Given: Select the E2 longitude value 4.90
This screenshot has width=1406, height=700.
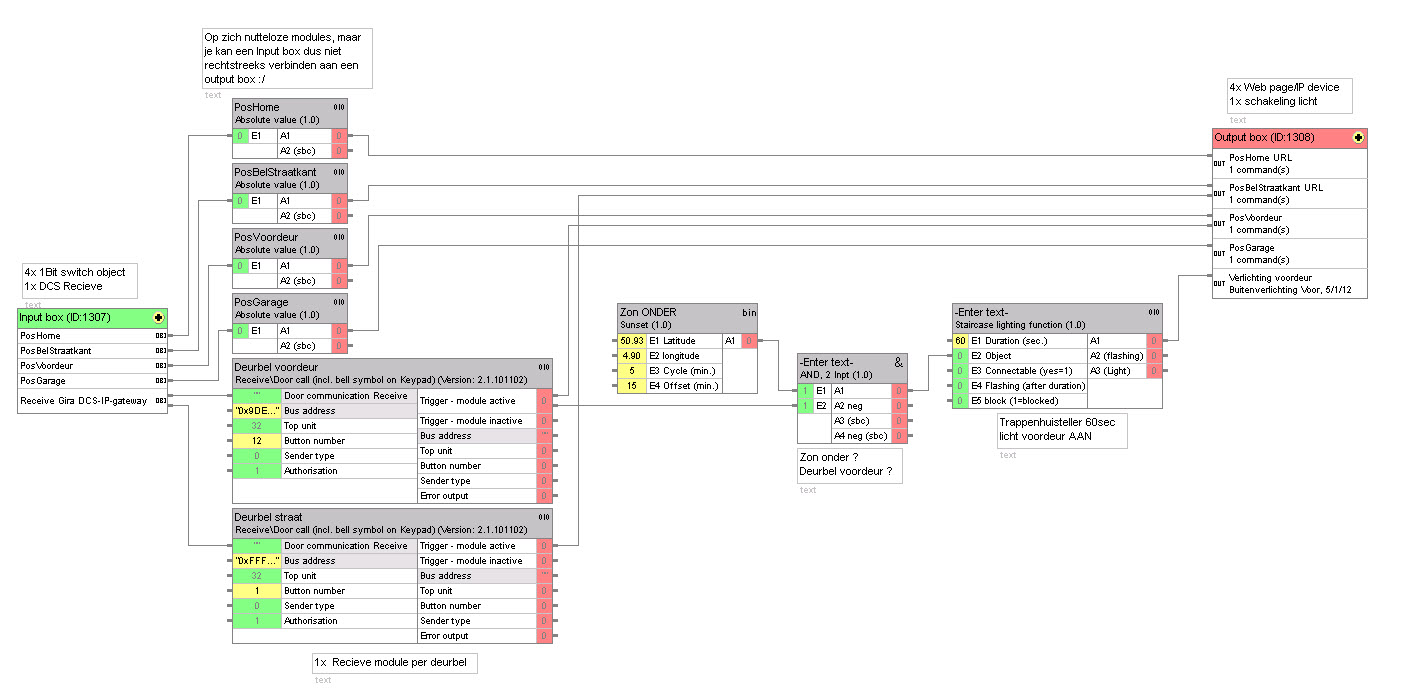Looking at the screenshot, I should click(631, 356).
